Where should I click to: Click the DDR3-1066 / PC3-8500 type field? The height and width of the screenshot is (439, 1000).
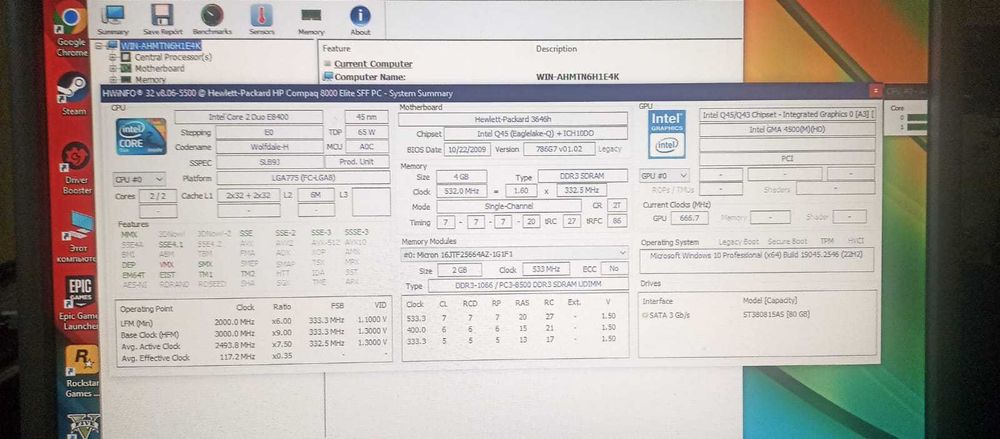coord(528,285)
